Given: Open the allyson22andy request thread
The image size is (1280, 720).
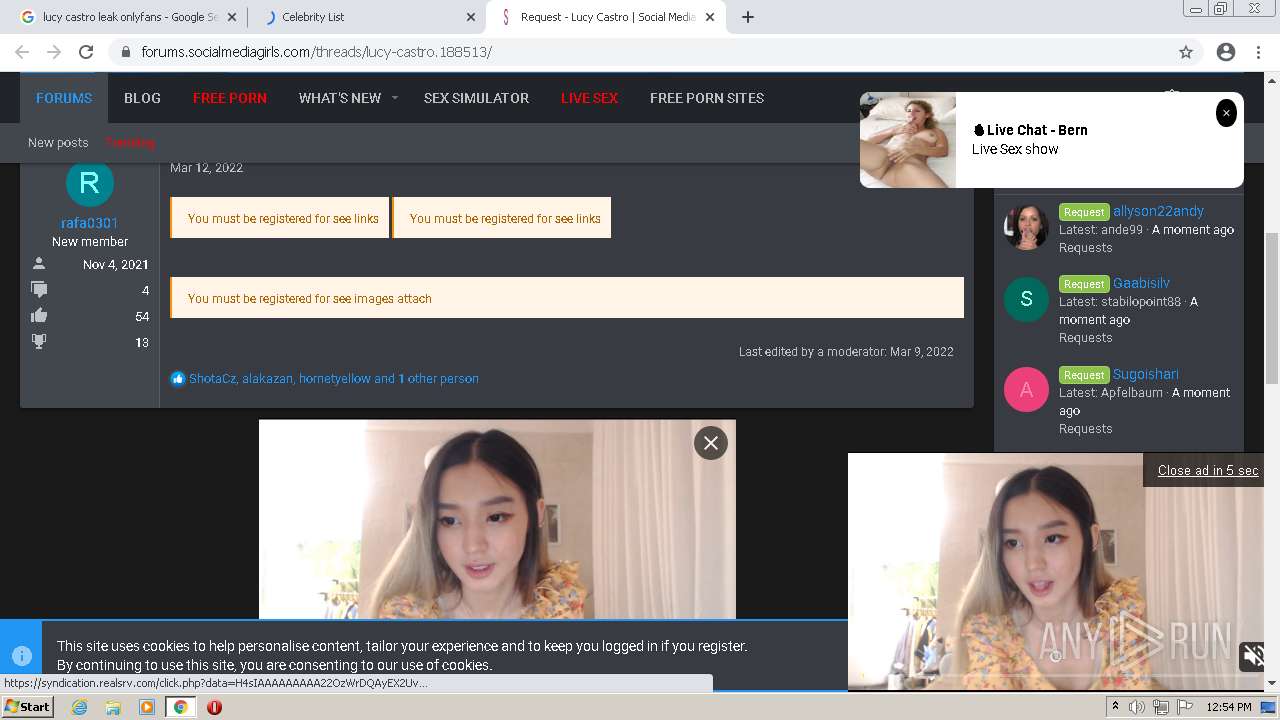Looking at the screenshot, I should [1158, 211].
